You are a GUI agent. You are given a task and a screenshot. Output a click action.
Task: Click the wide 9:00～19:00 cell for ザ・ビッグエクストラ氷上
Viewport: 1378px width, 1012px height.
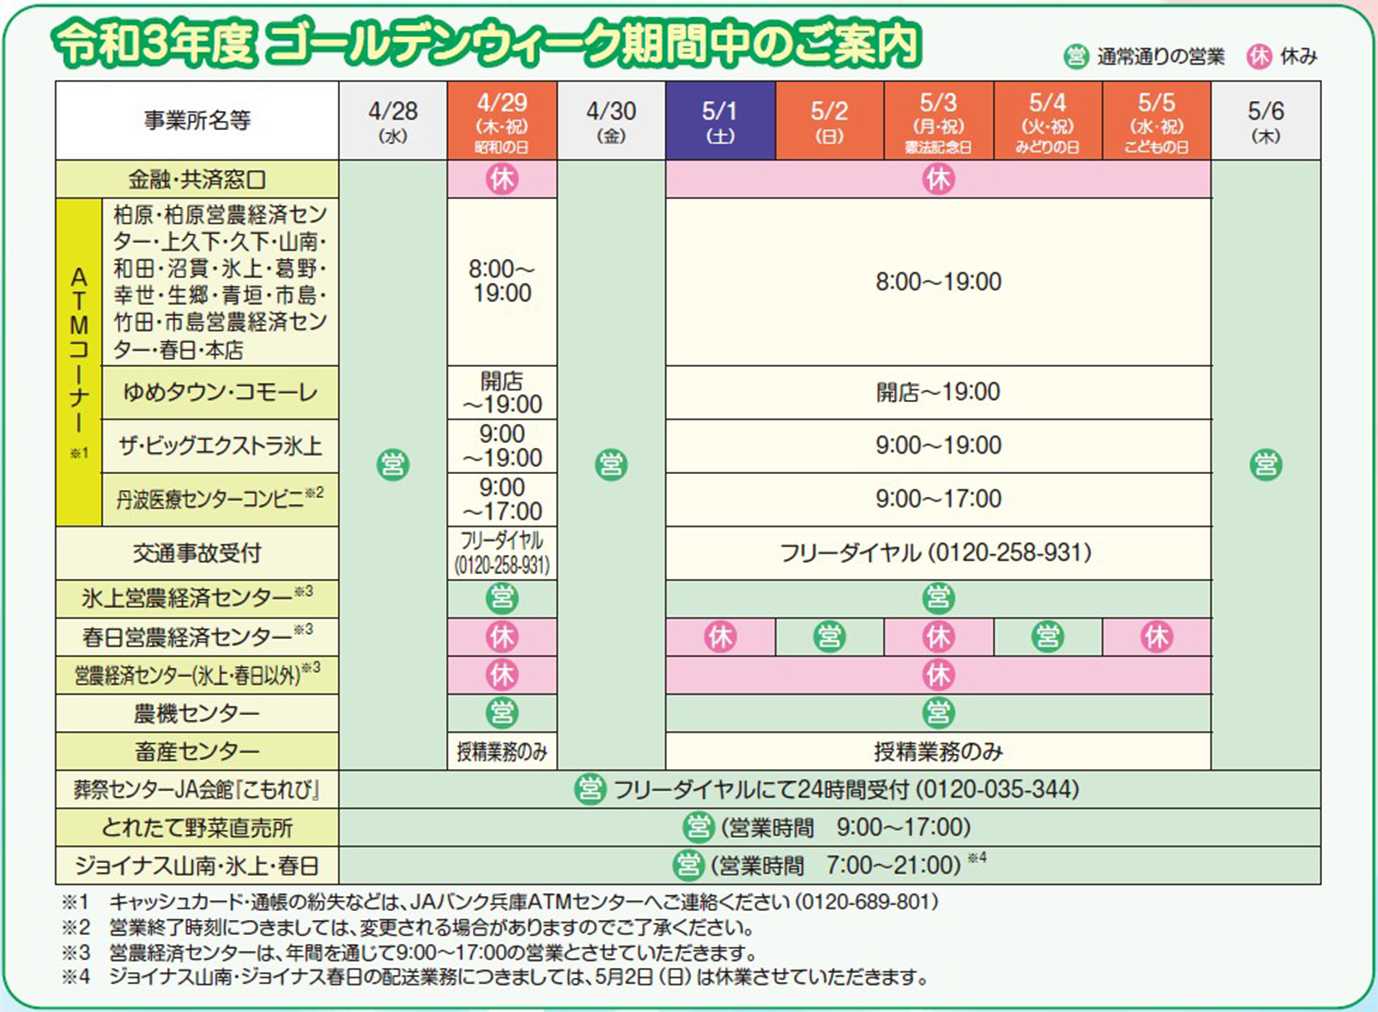click(938, 446)
